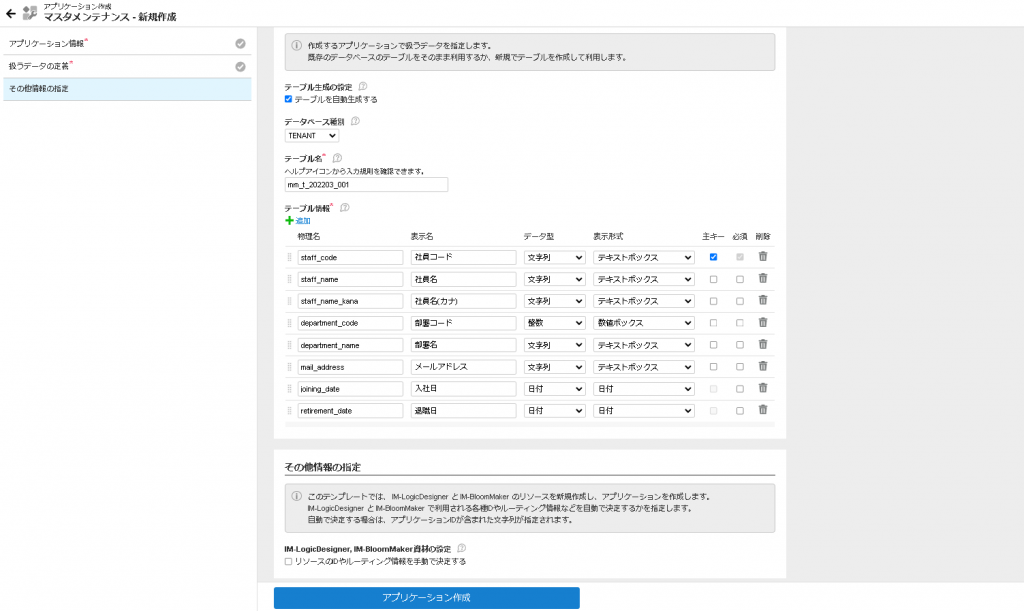Viewport: 1024px width, 611px height.
Task: Select 扱うデータの定義 step in sidebar
Action: click(x=127, y=67)
